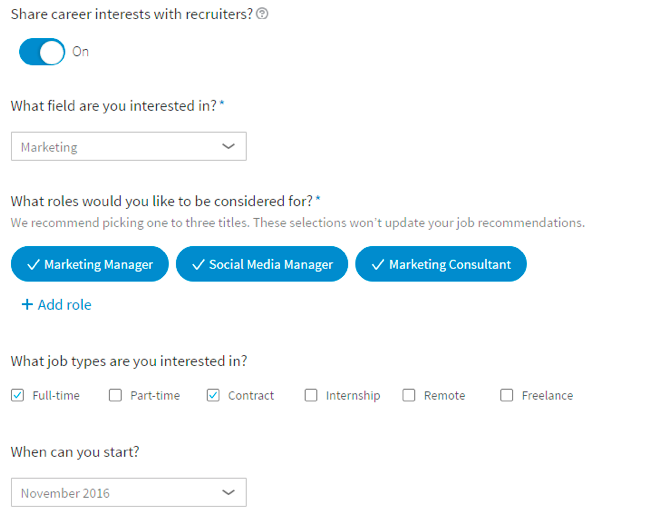Remove the Social Media Manager role
The image size is (648, 517).
[262, 264]
